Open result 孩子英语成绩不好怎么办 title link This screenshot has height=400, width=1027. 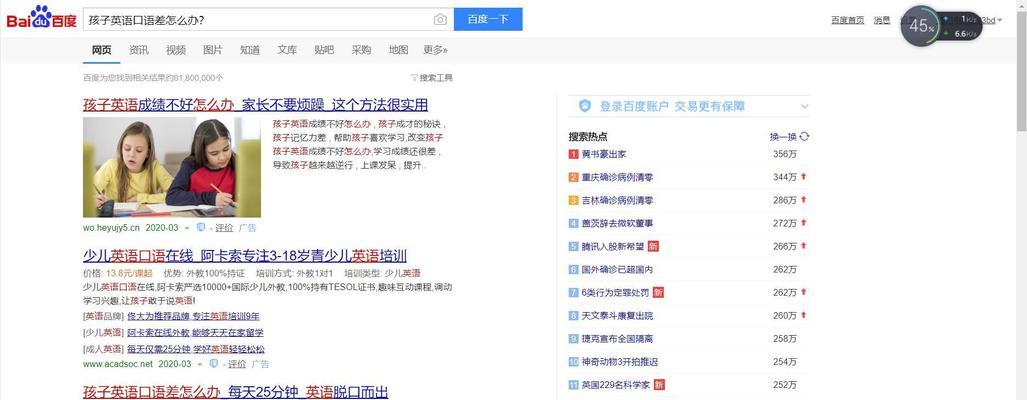coord(255,105)
